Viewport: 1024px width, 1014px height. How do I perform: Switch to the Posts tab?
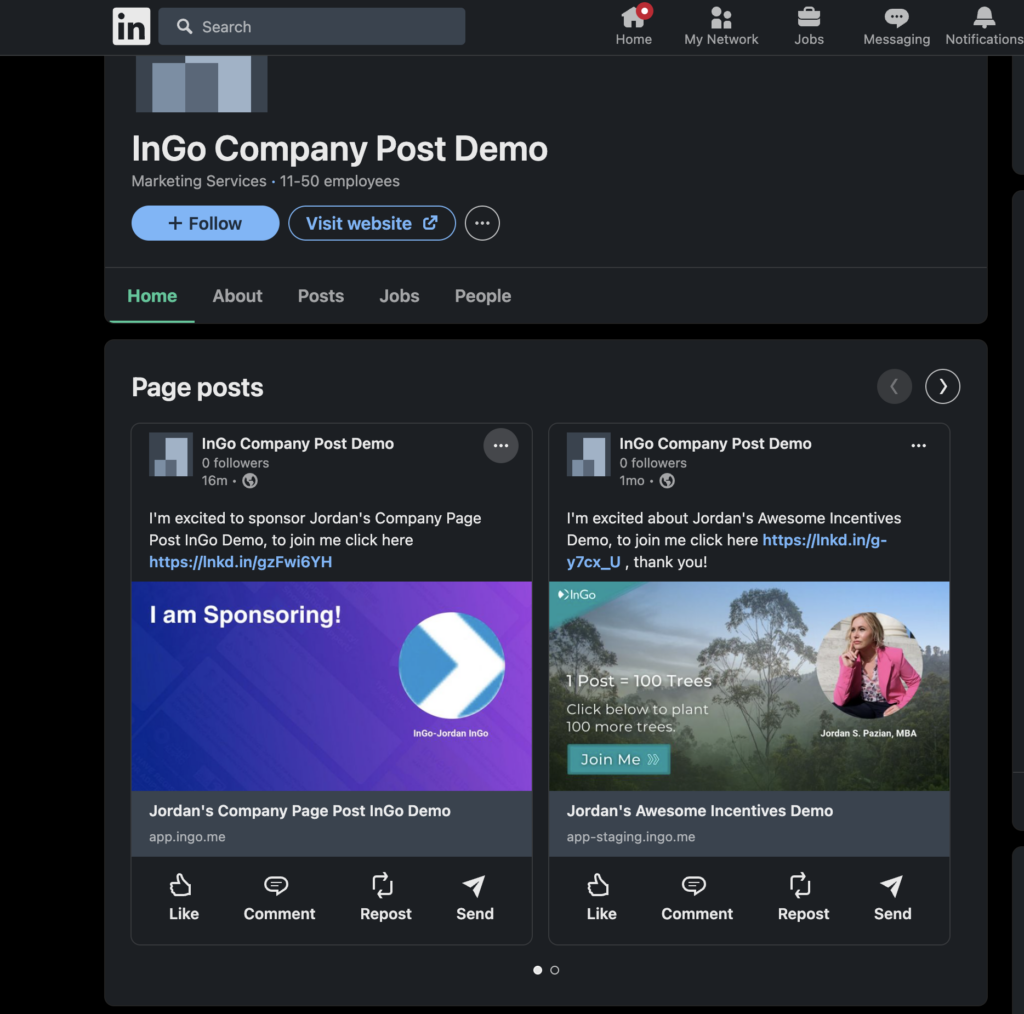321,296
